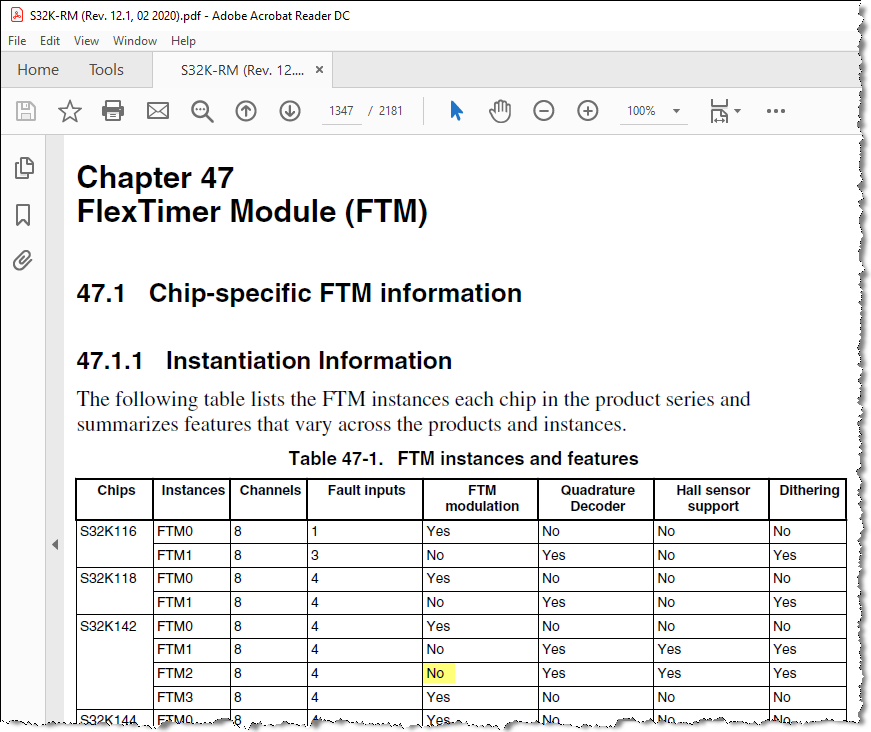Screen dimensions: 871x732
Task: Open the Help menu
Action: click(183, 41)
